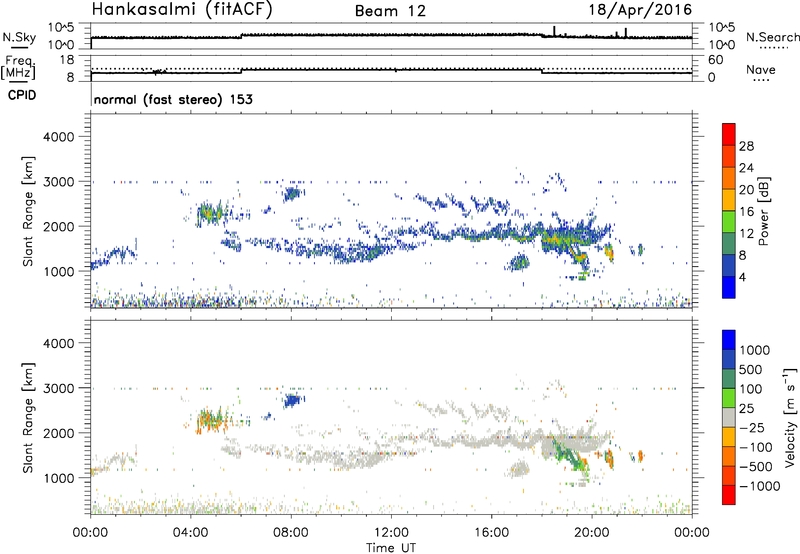Click the date '18/Apr/2016'

640,10
